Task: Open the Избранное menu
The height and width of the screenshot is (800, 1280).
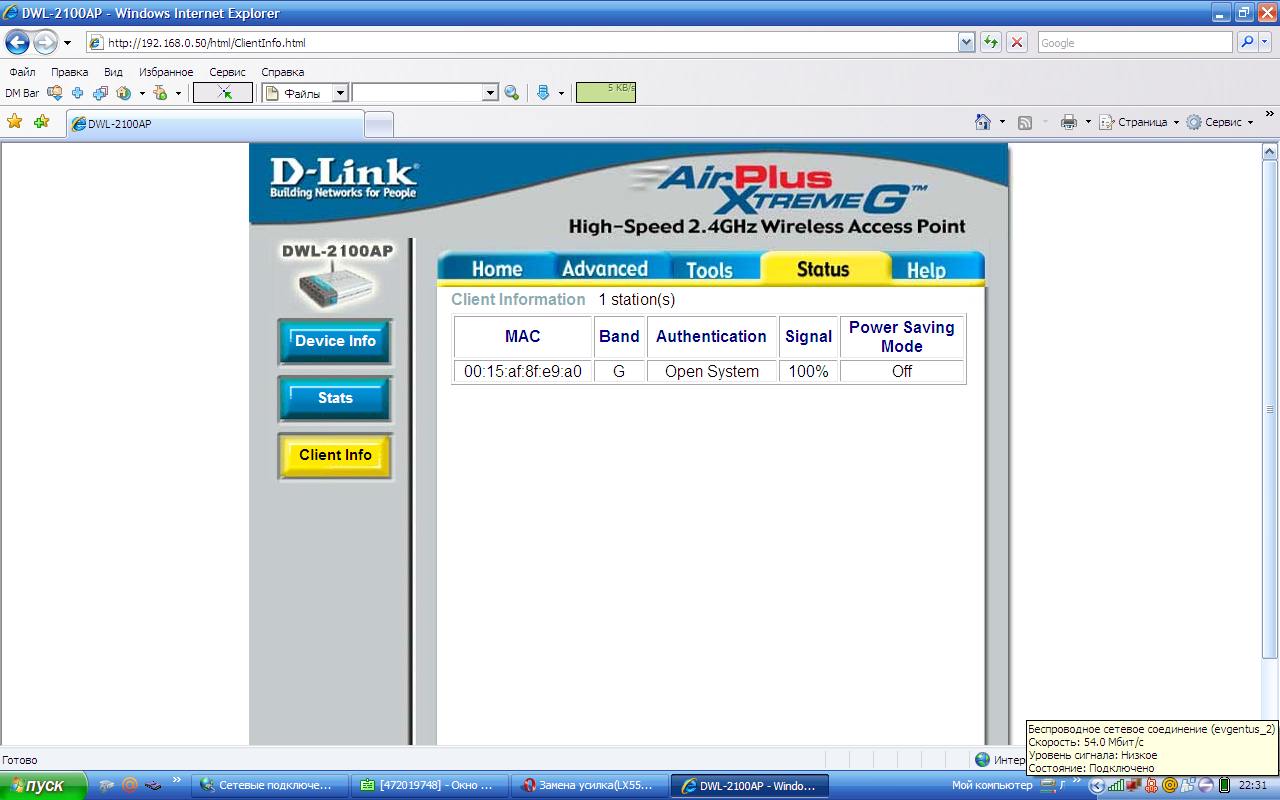Action: point(166,72)
